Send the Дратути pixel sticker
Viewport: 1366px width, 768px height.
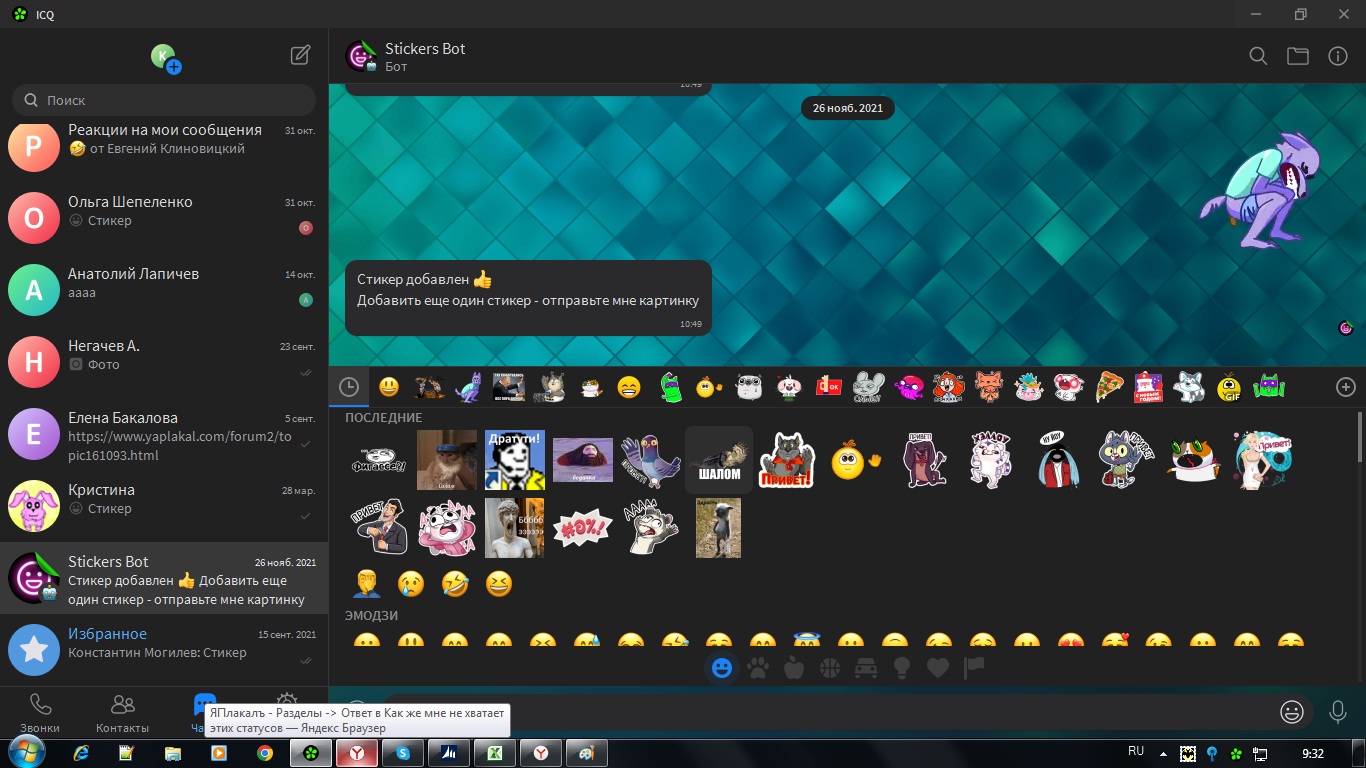click(x=515, y=460)
